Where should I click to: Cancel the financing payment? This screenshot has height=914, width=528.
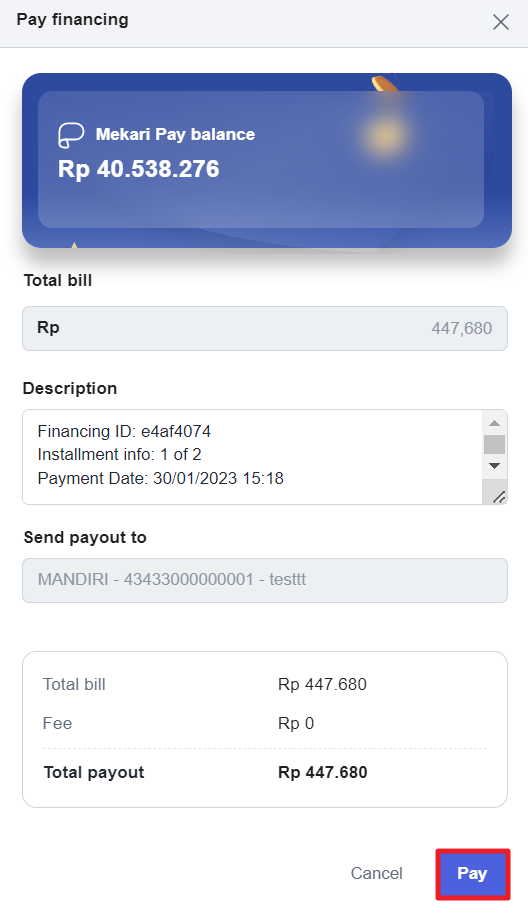coord(376,873)
